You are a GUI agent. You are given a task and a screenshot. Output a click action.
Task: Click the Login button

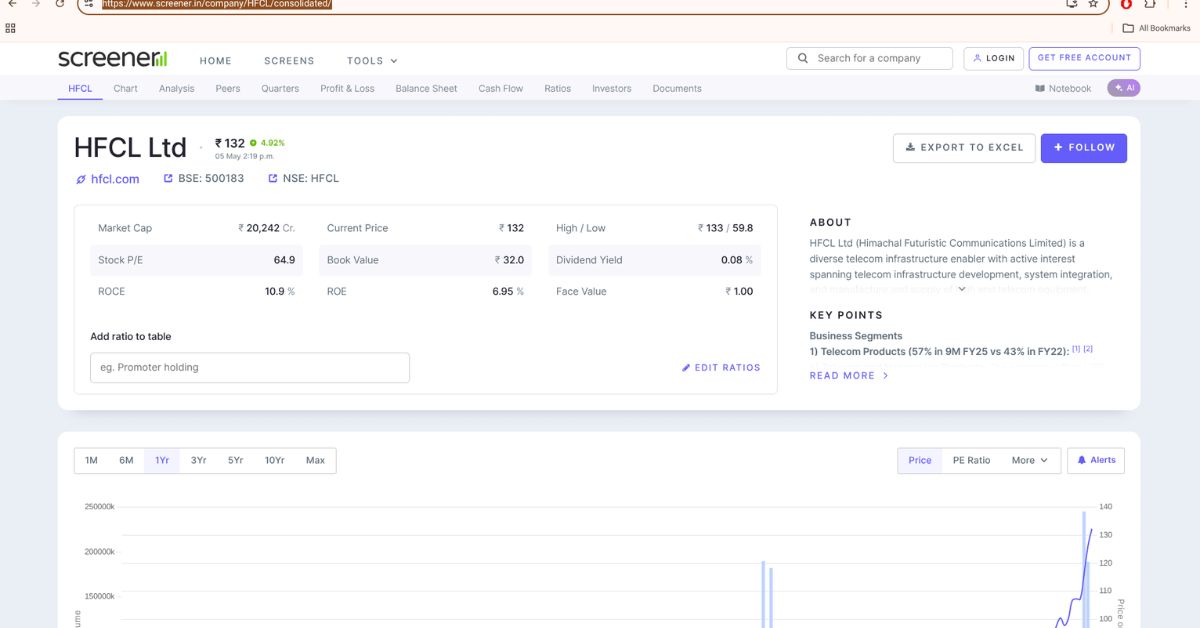pyautogui.click(x=994, y=58)
